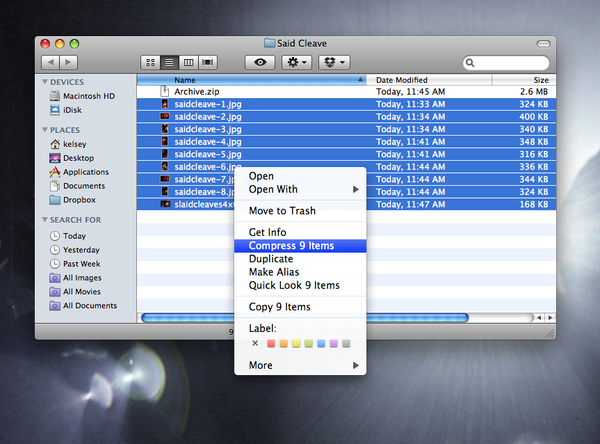600x444 pixels.
Task: Switch to Cover Flow view
Action: [x=209, y=62]
